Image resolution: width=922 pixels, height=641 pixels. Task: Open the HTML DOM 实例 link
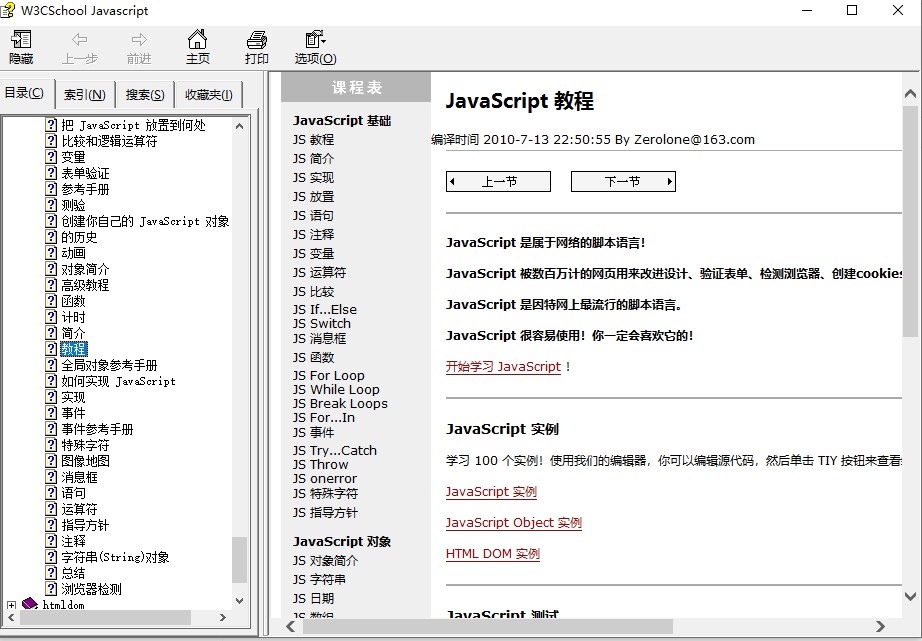pyautogui.click(x=493, y=554)
